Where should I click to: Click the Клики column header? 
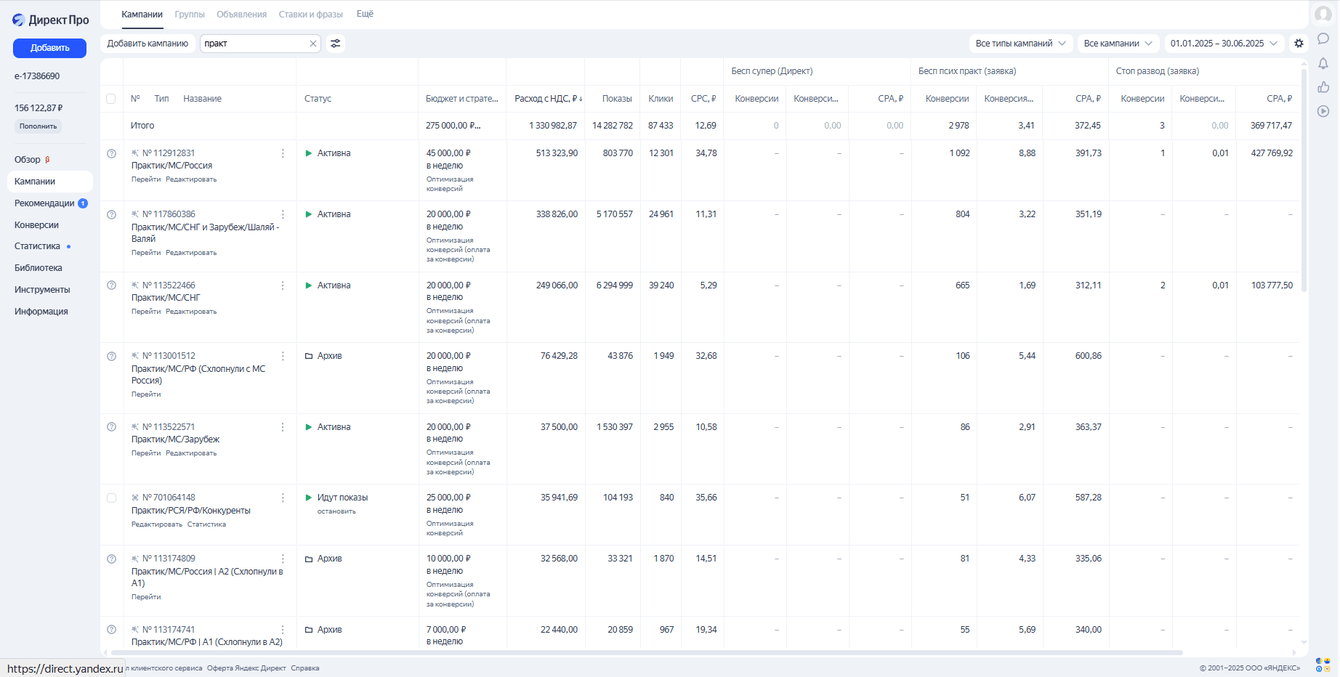point(660,99)
